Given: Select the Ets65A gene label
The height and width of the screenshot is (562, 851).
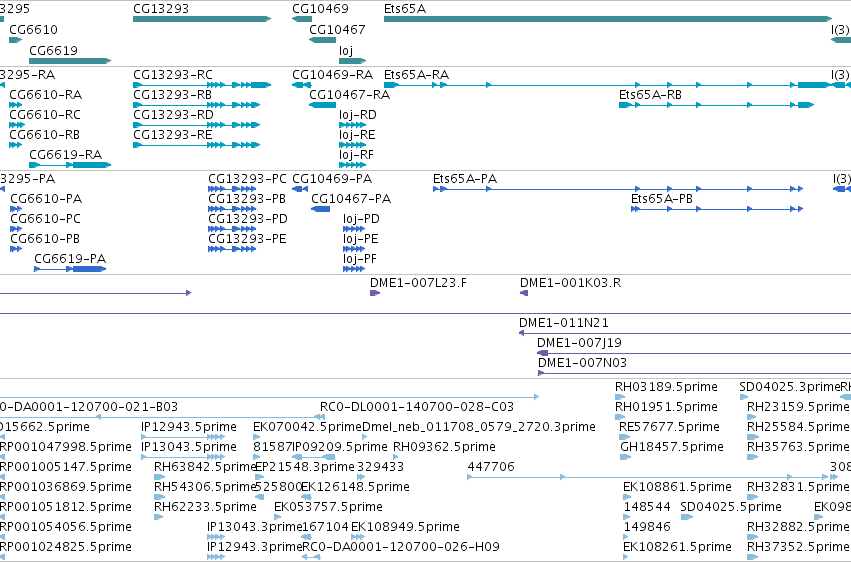Looking at the screenshot, I should (x=405, y=9).
